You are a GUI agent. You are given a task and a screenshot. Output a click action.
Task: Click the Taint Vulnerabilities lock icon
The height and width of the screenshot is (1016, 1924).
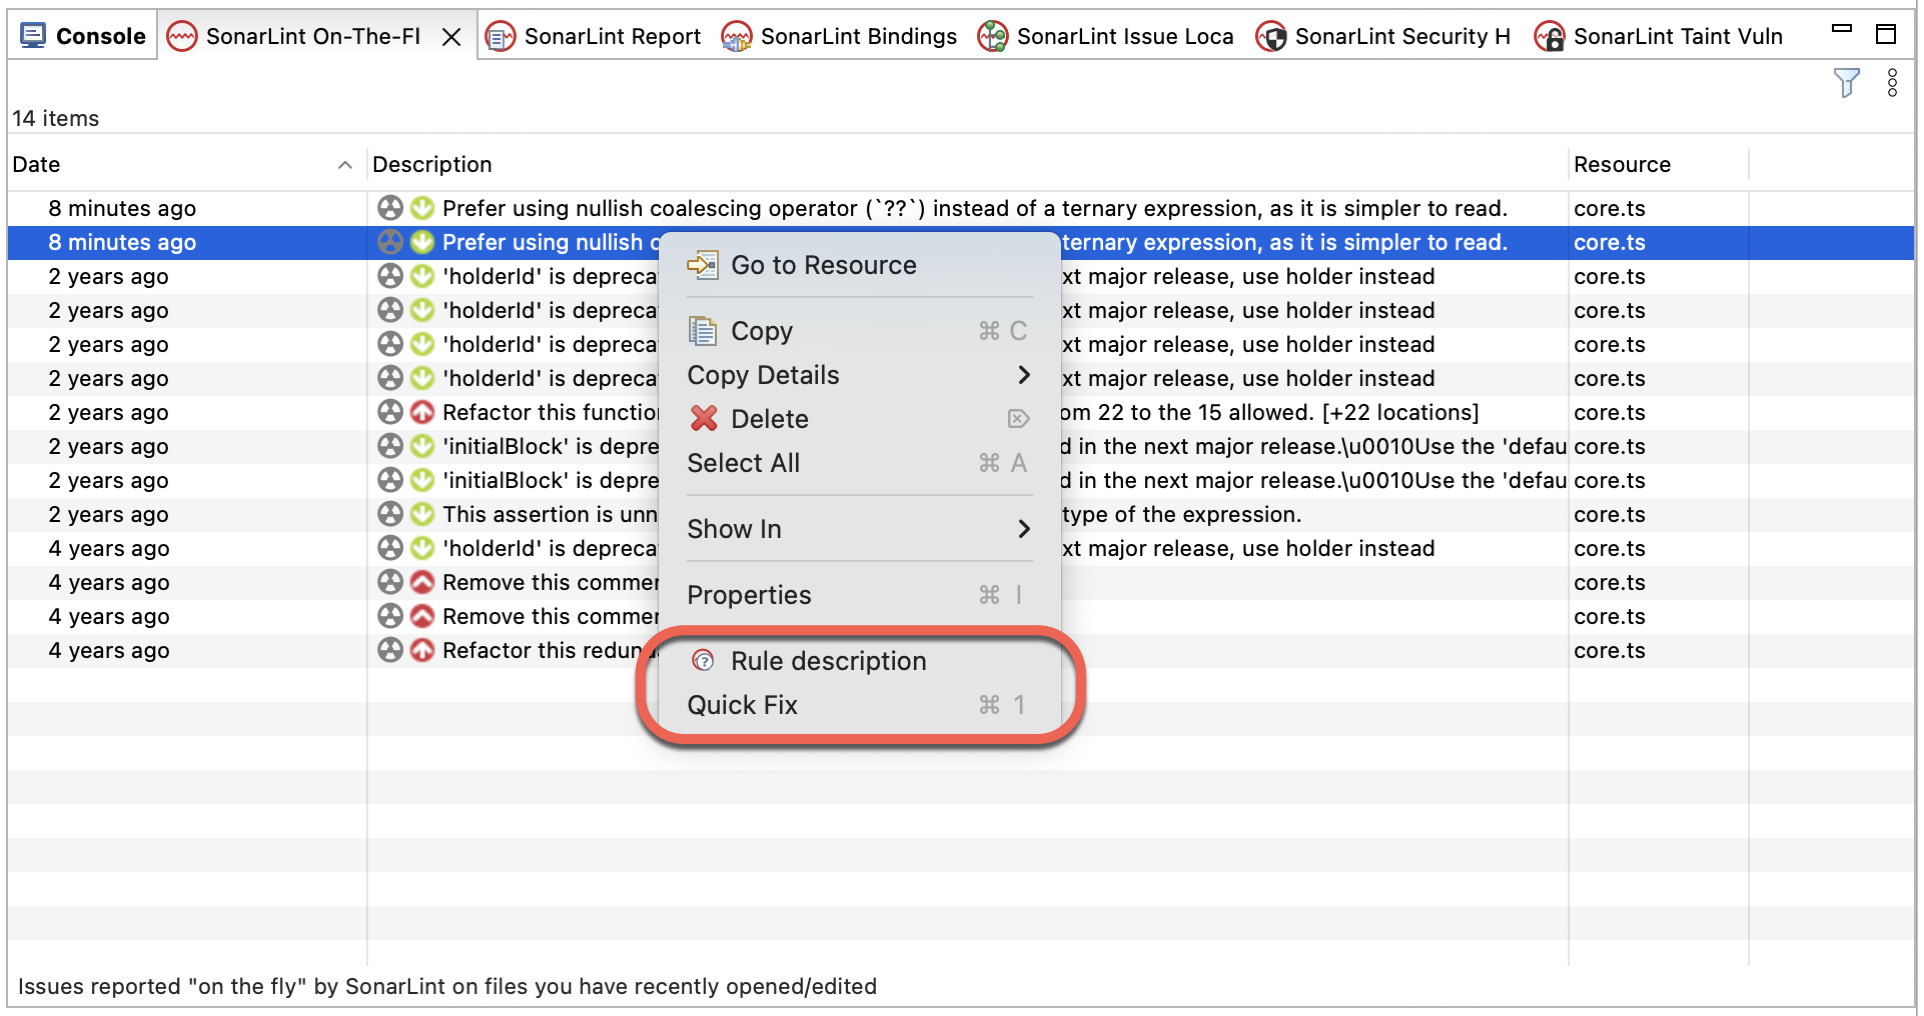1549,37
